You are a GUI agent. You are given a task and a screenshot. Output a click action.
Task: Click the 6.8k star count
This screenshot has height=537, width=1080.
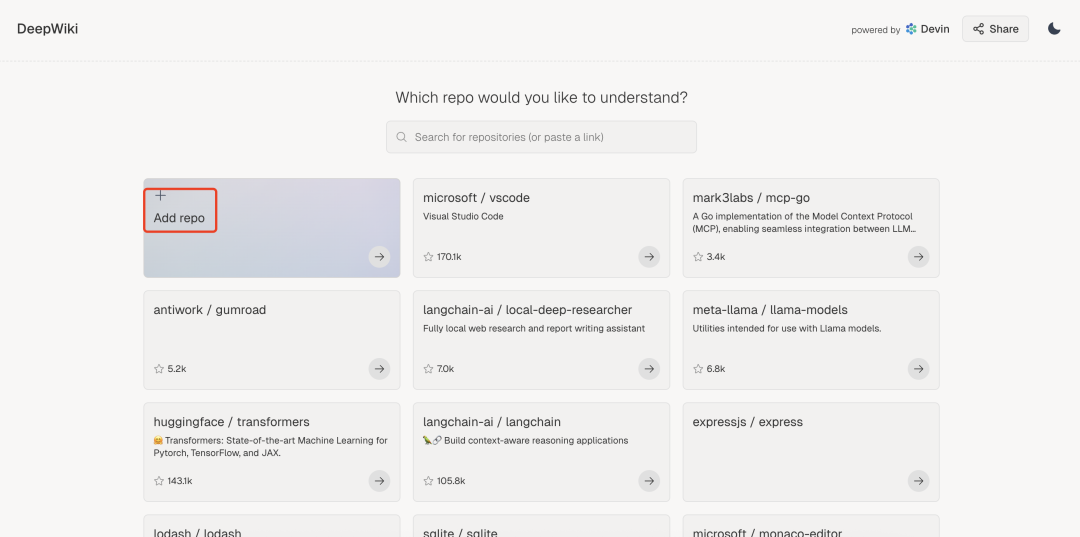click(716, 369)
